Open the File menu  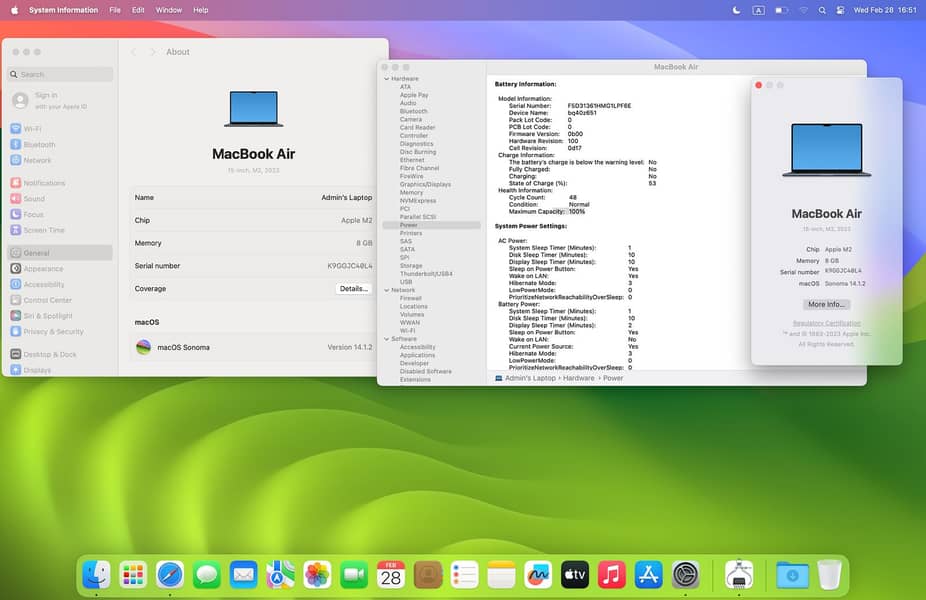(115, 10)
